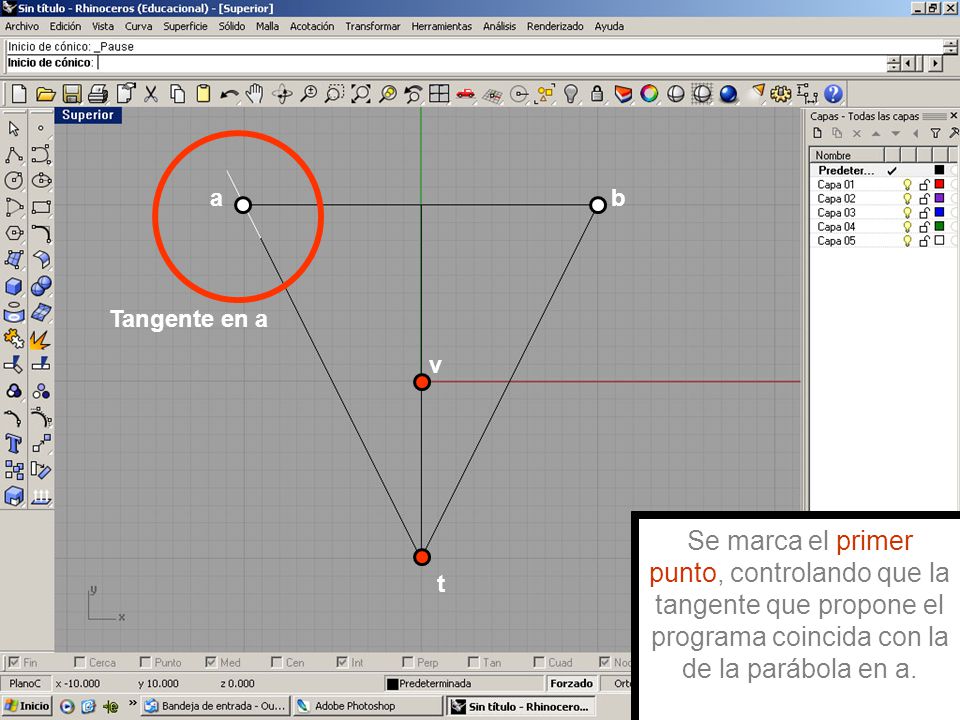Screen dimensions: 960x720
Task: Open the color wheel object properties icon
Action: (x=649, y=94)
